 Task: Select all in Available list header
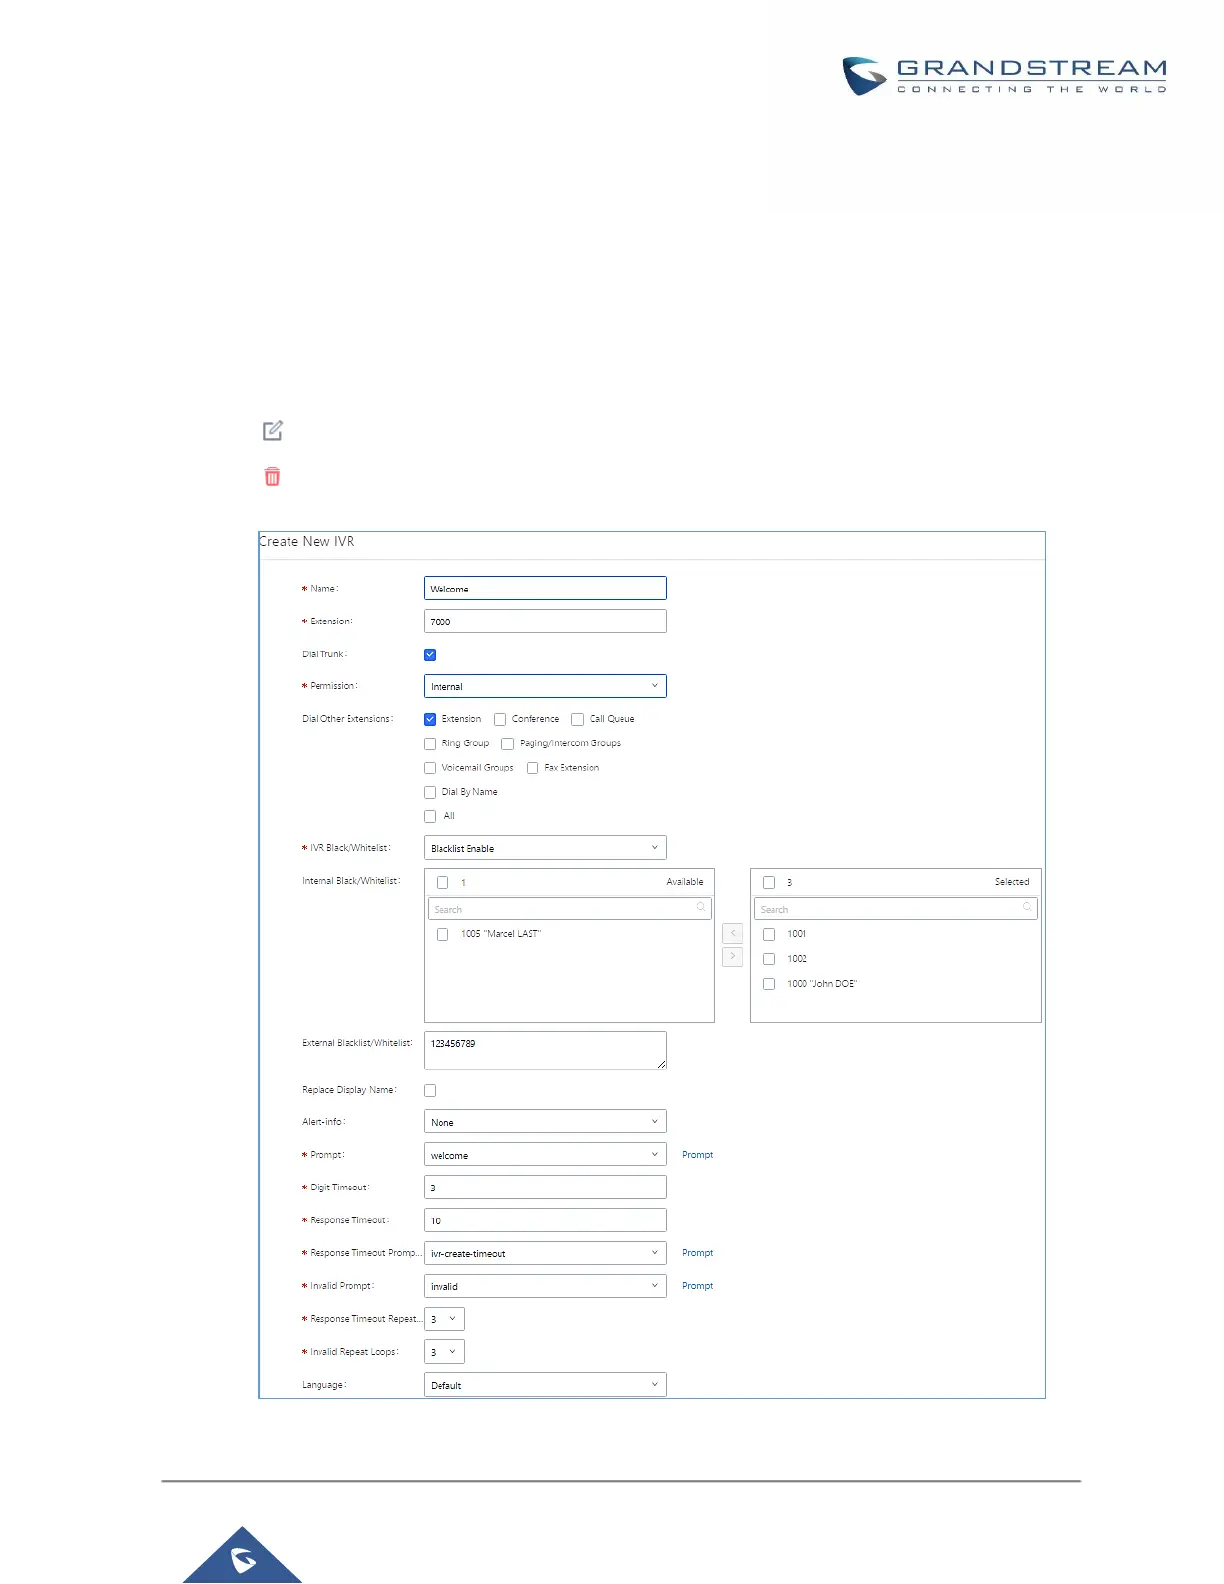[x=443, y=883]
